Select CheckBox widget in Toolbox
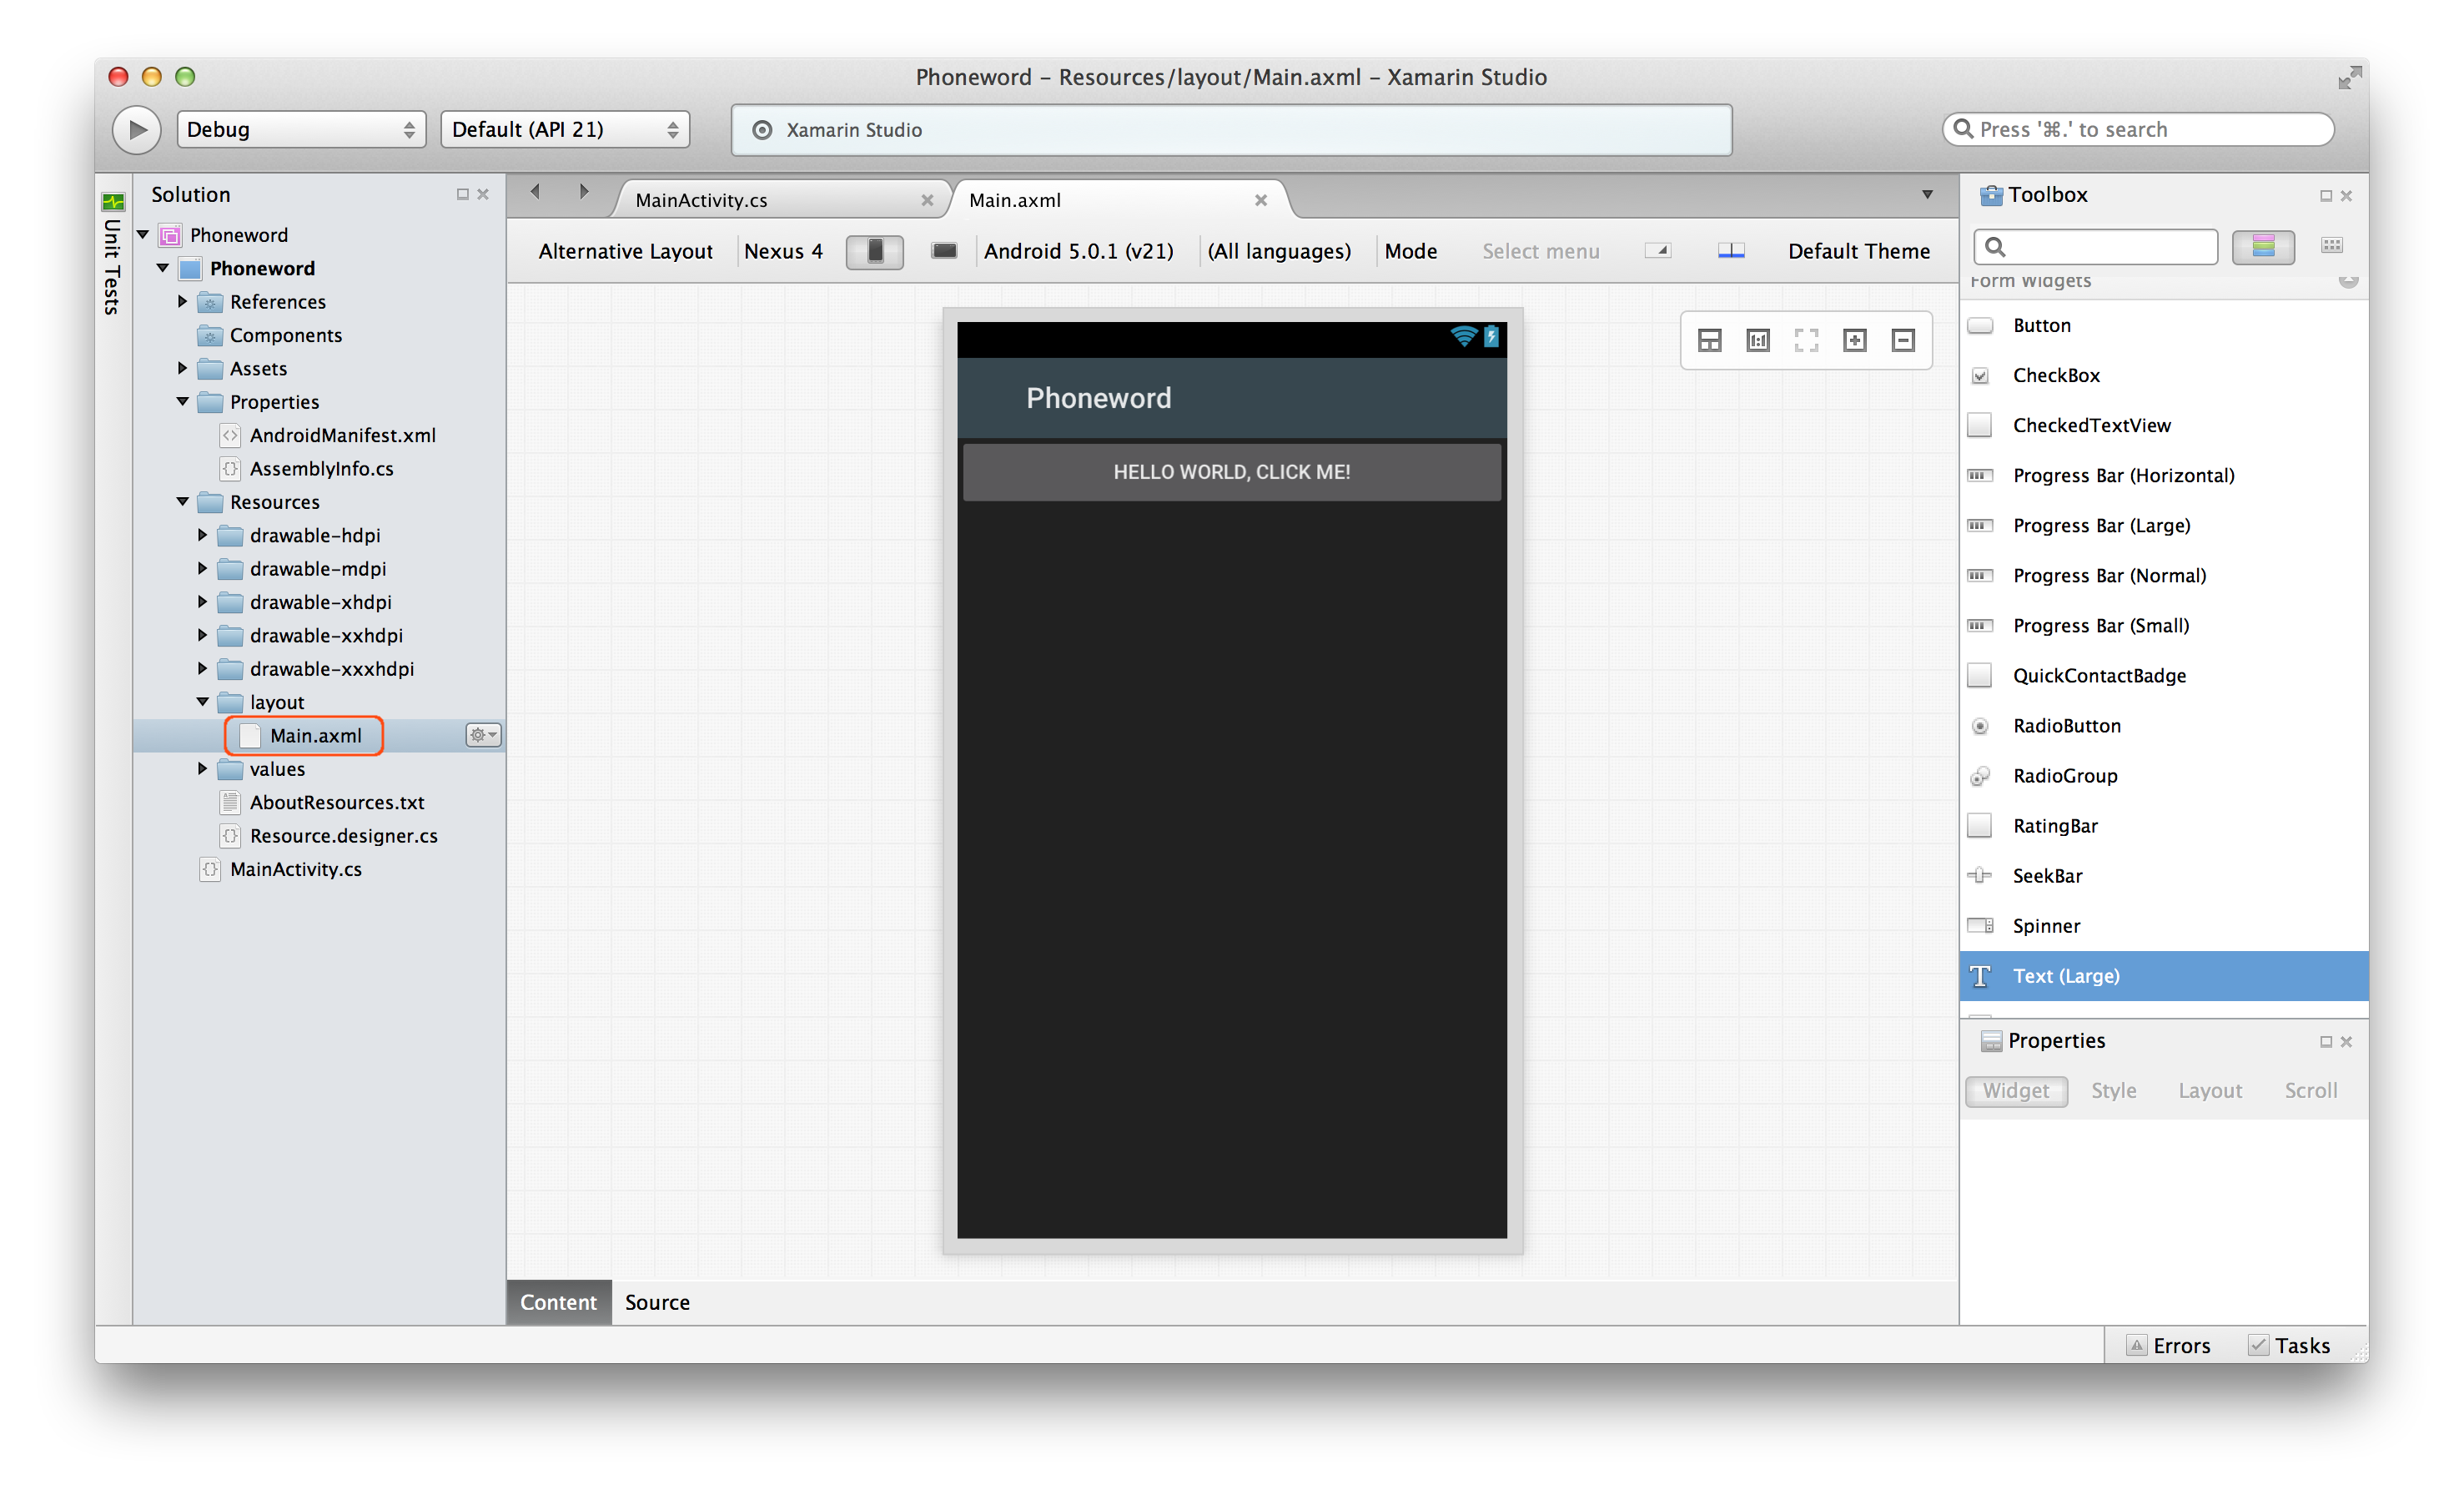 (x=2055, y=375)
